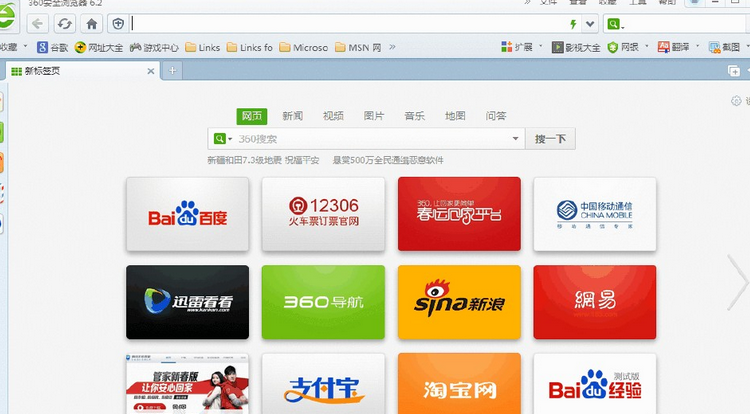750x414 pixels.
Task: Select the 地图 search category
Action: pyautogui.click(x=455, y=116)
